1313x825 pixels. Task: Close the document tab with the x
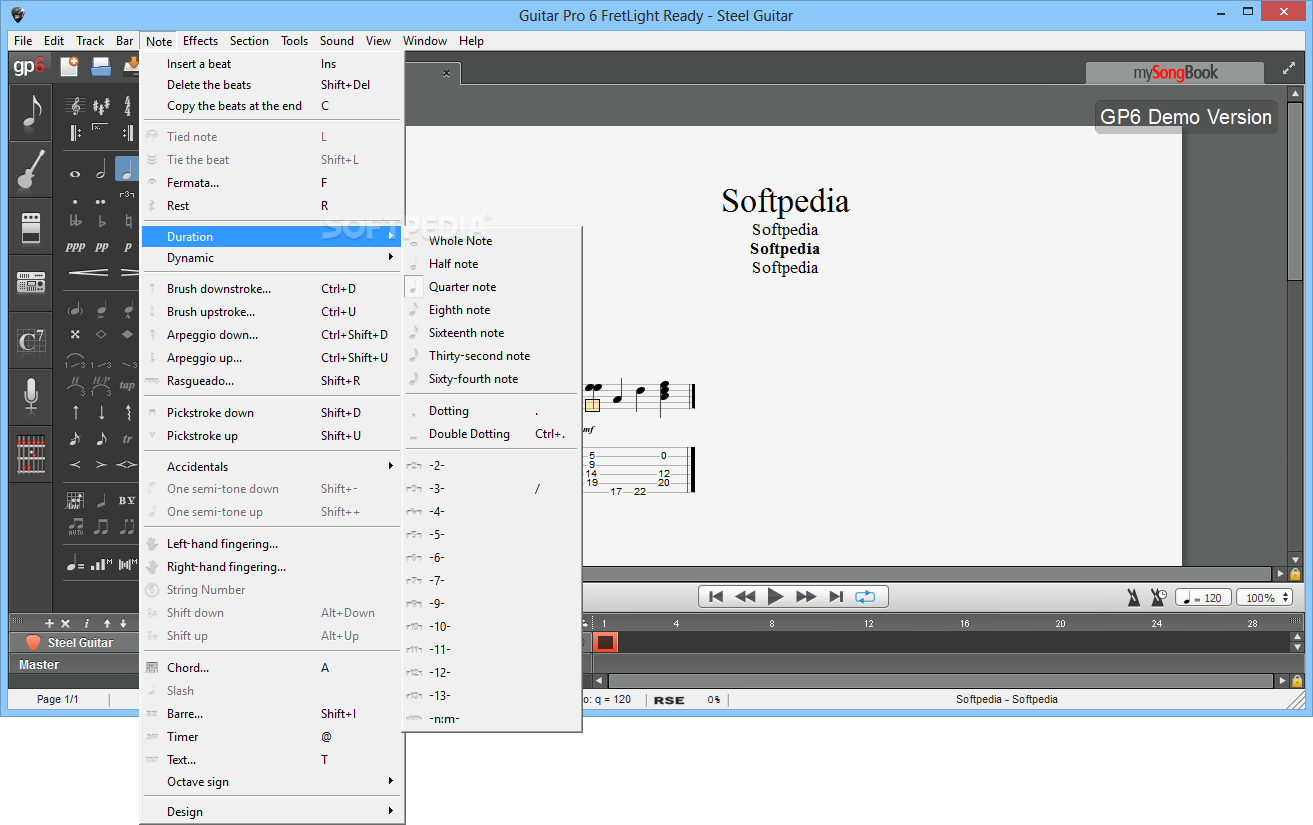click(x=446, y=73)
